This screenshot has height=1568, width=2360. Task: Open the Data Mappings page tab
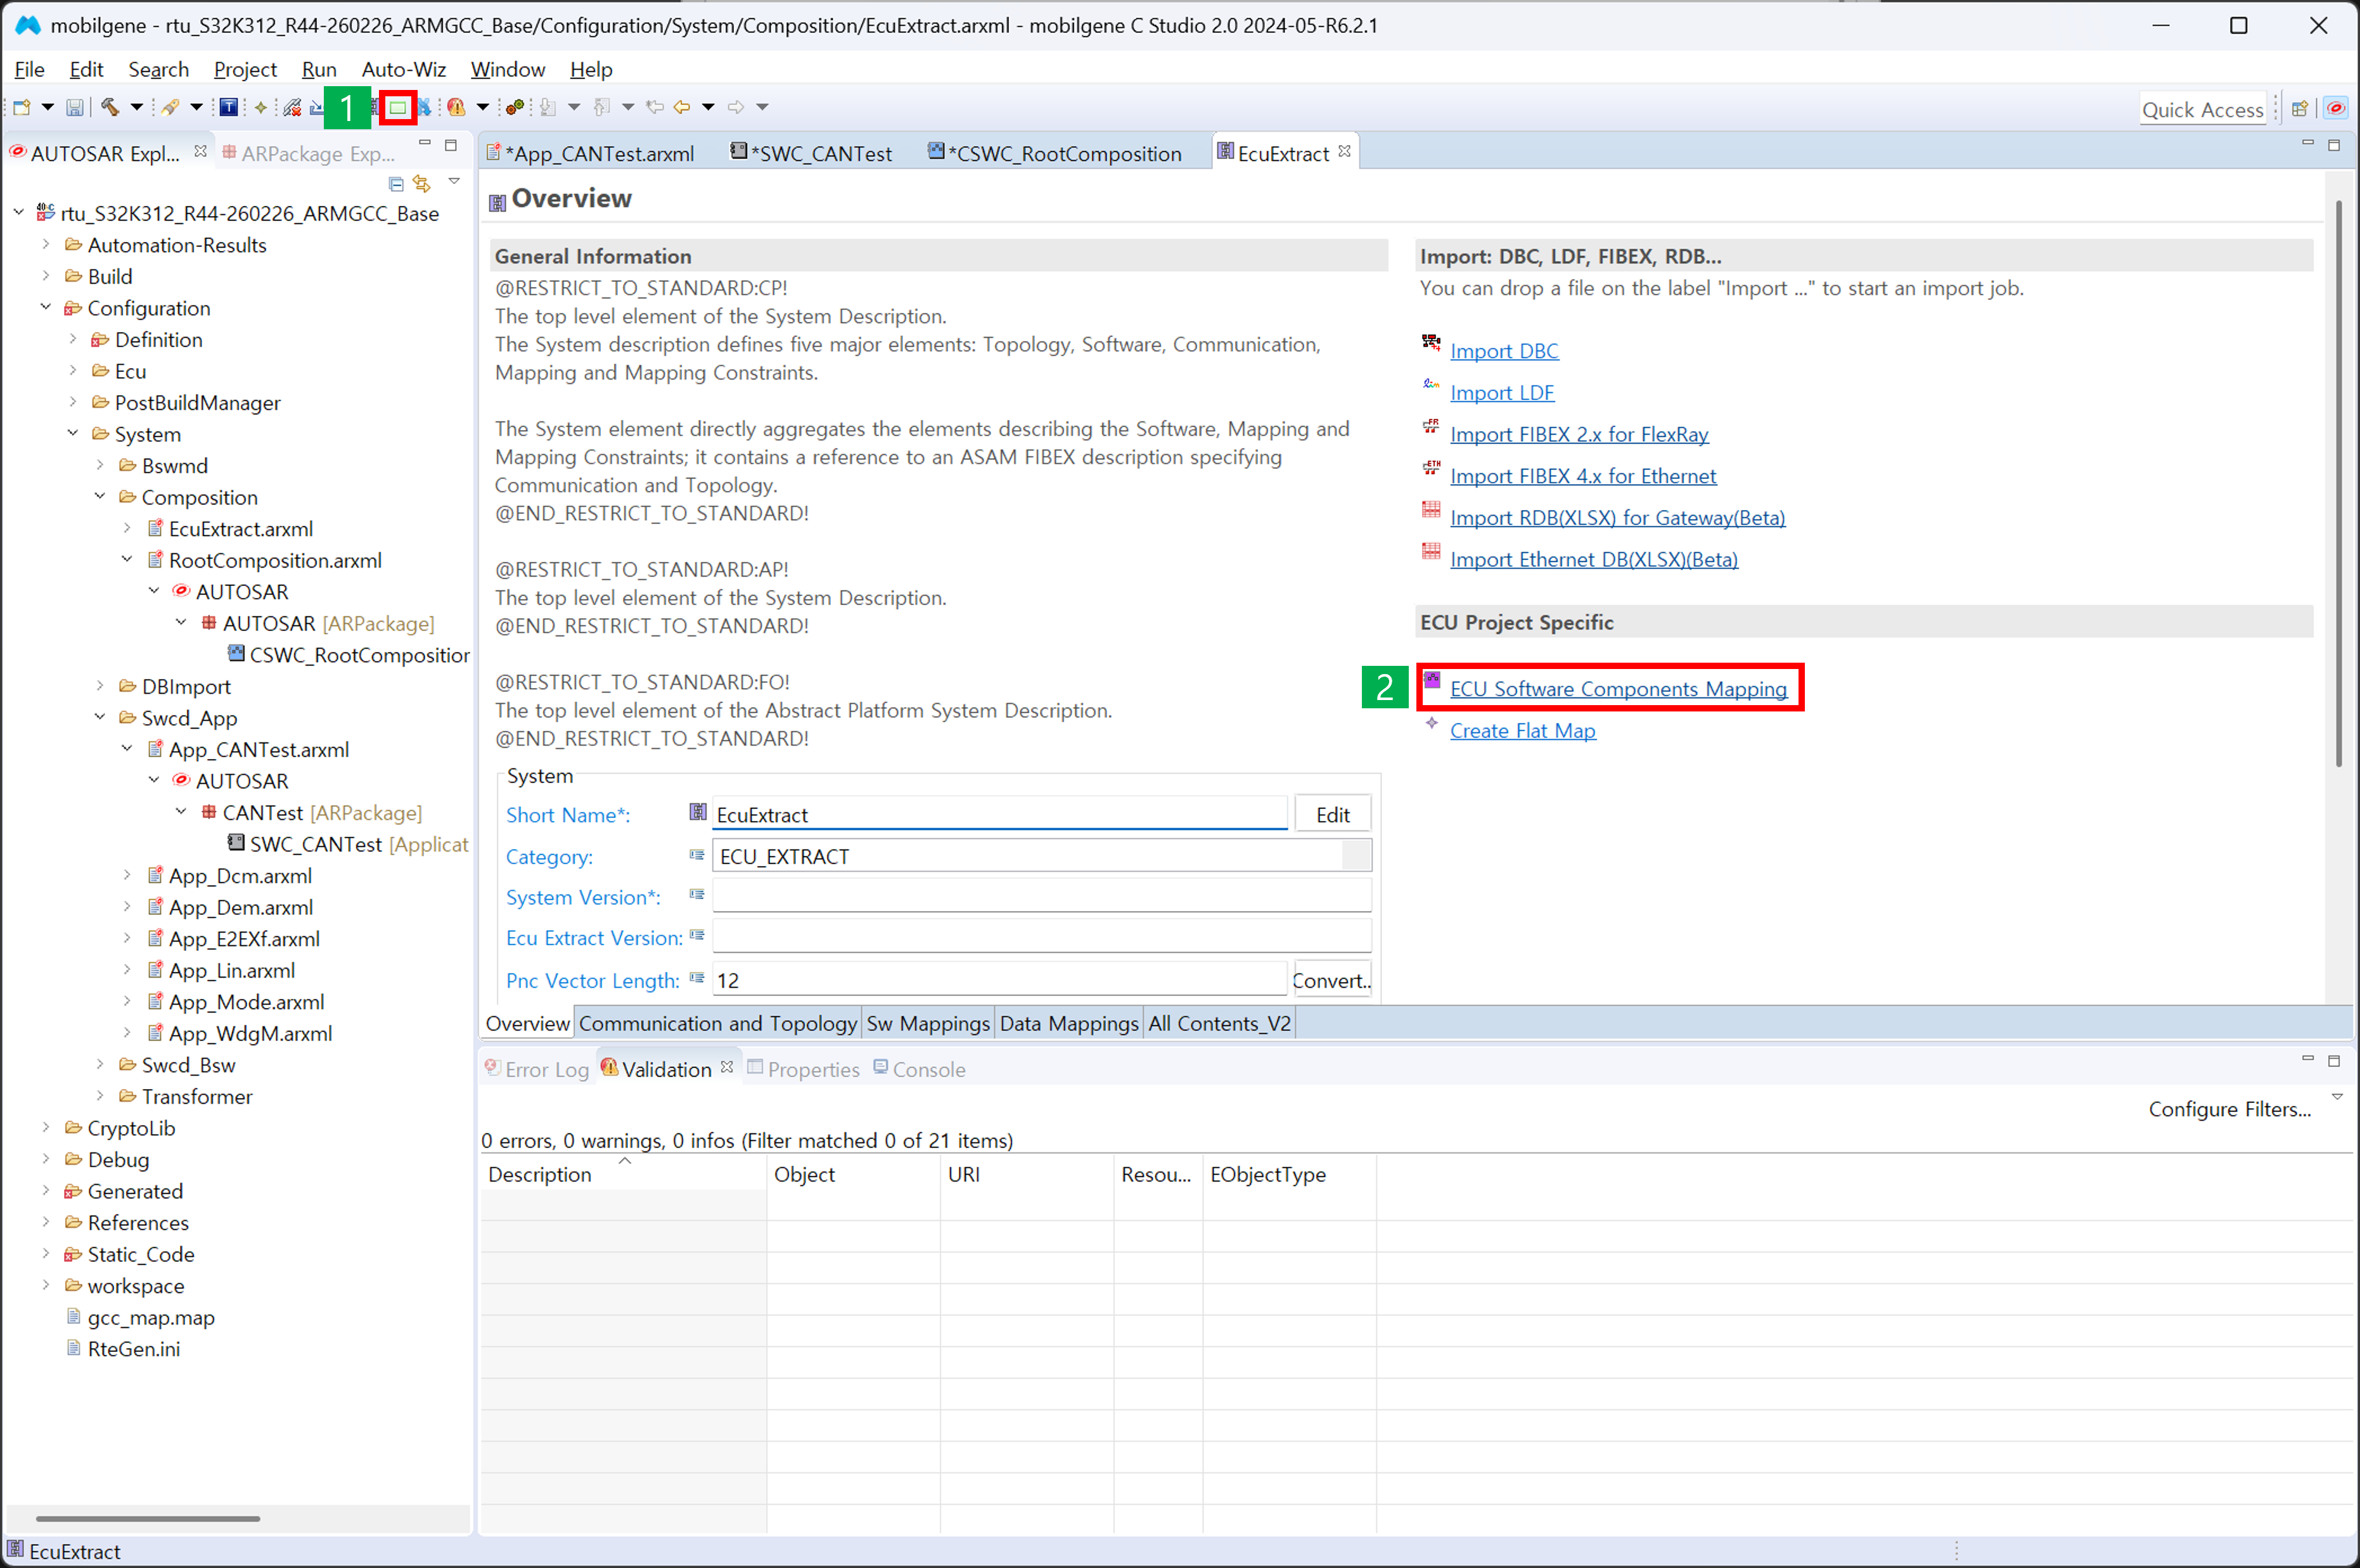coord(1069,1023)
